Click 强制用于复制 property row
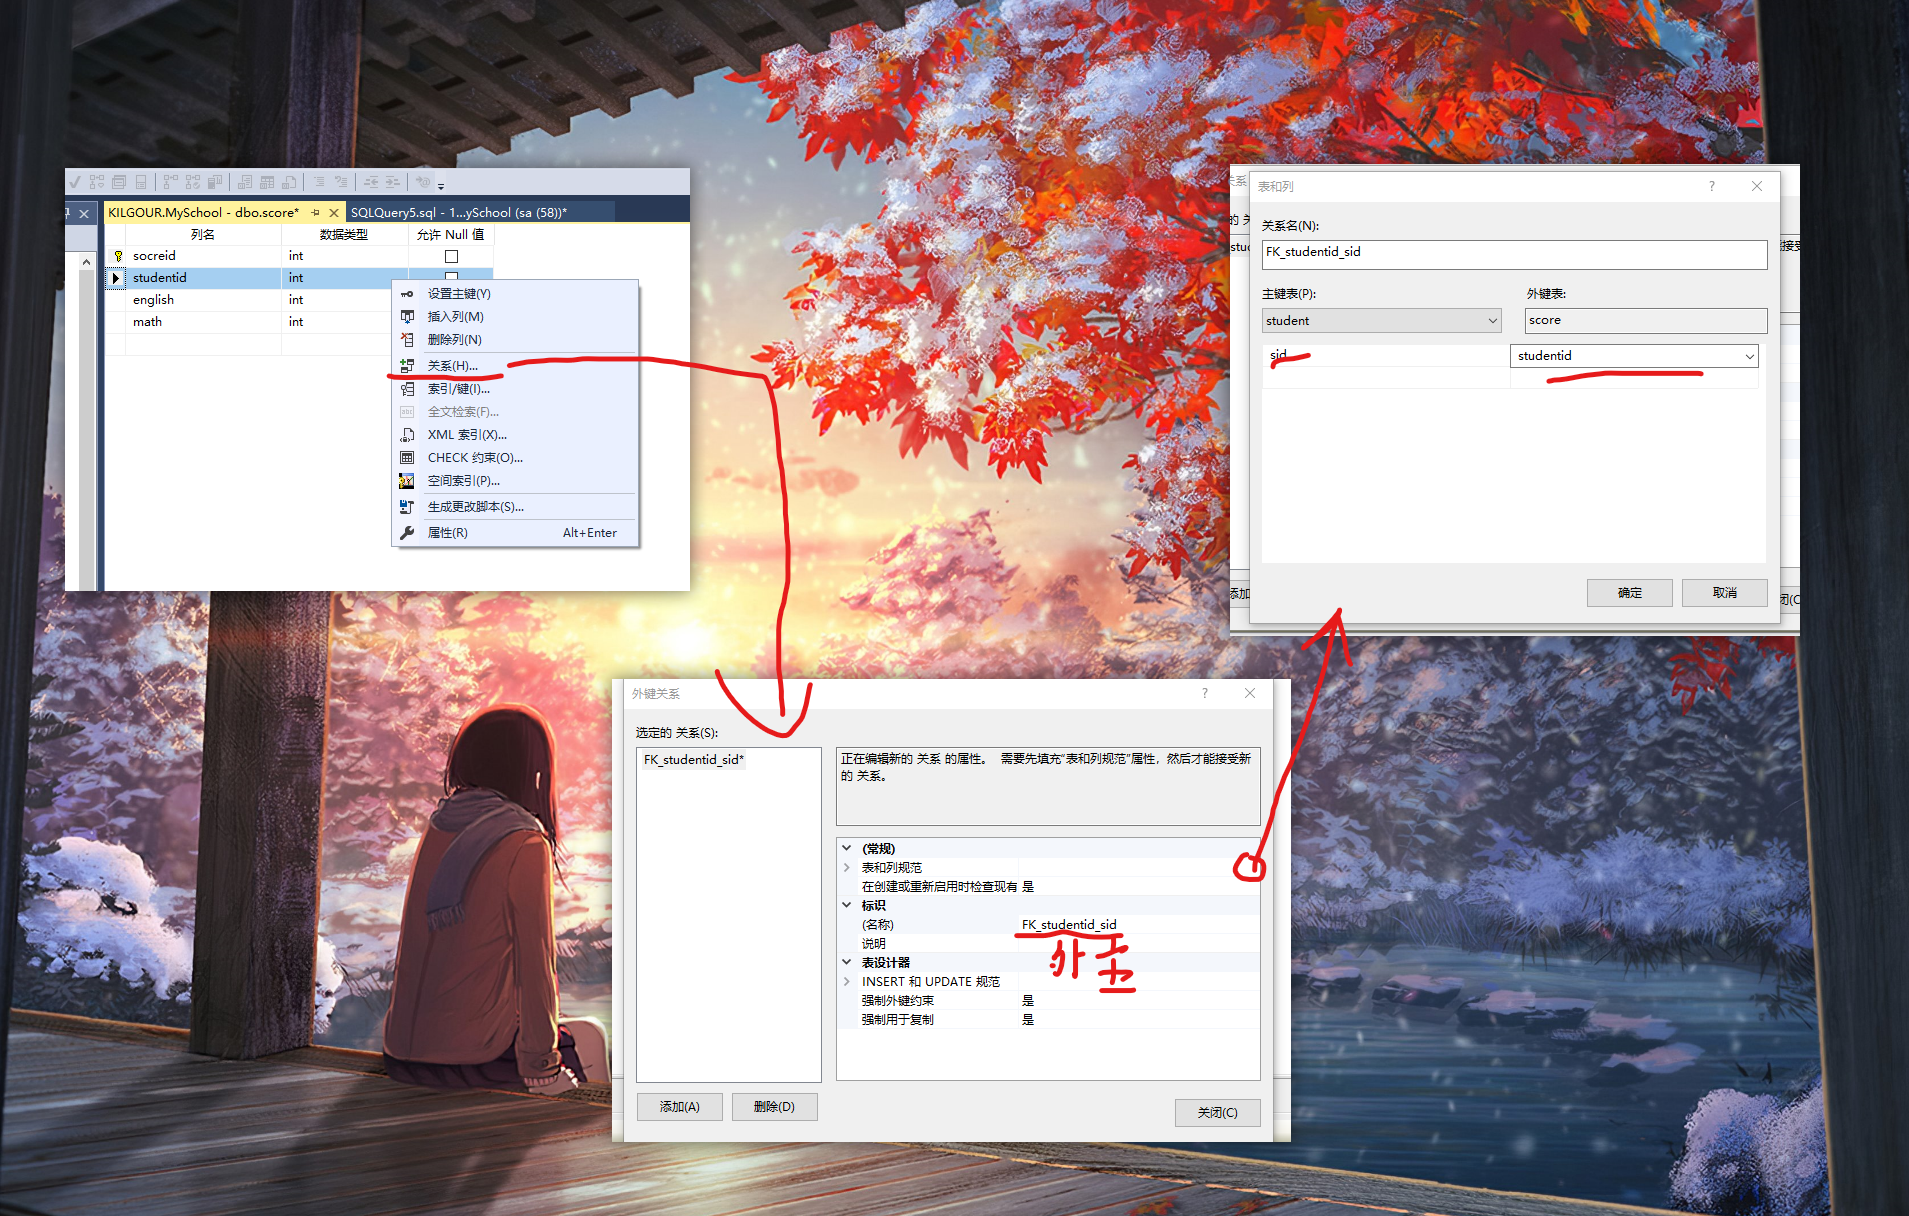Image resolution: width=1909 pixels, height=1216 pixels. coord(1048,1020)
